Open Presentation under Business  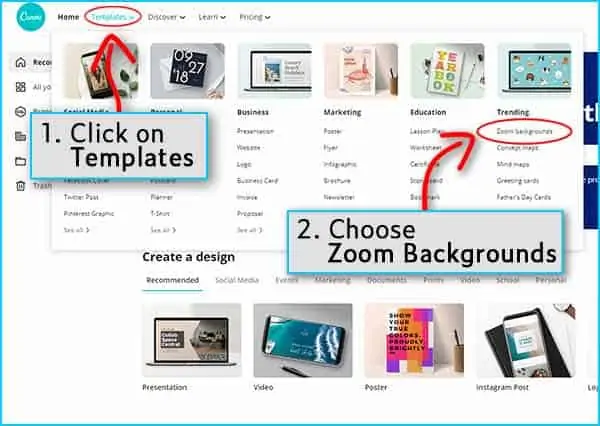coord(255,131)
